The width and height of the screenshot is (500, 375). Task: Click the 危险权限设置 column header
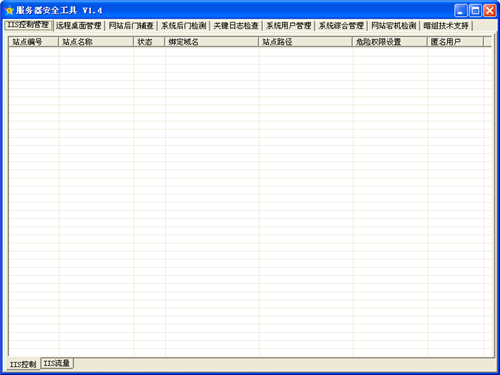pyautogui.click(x=390, y=42)
